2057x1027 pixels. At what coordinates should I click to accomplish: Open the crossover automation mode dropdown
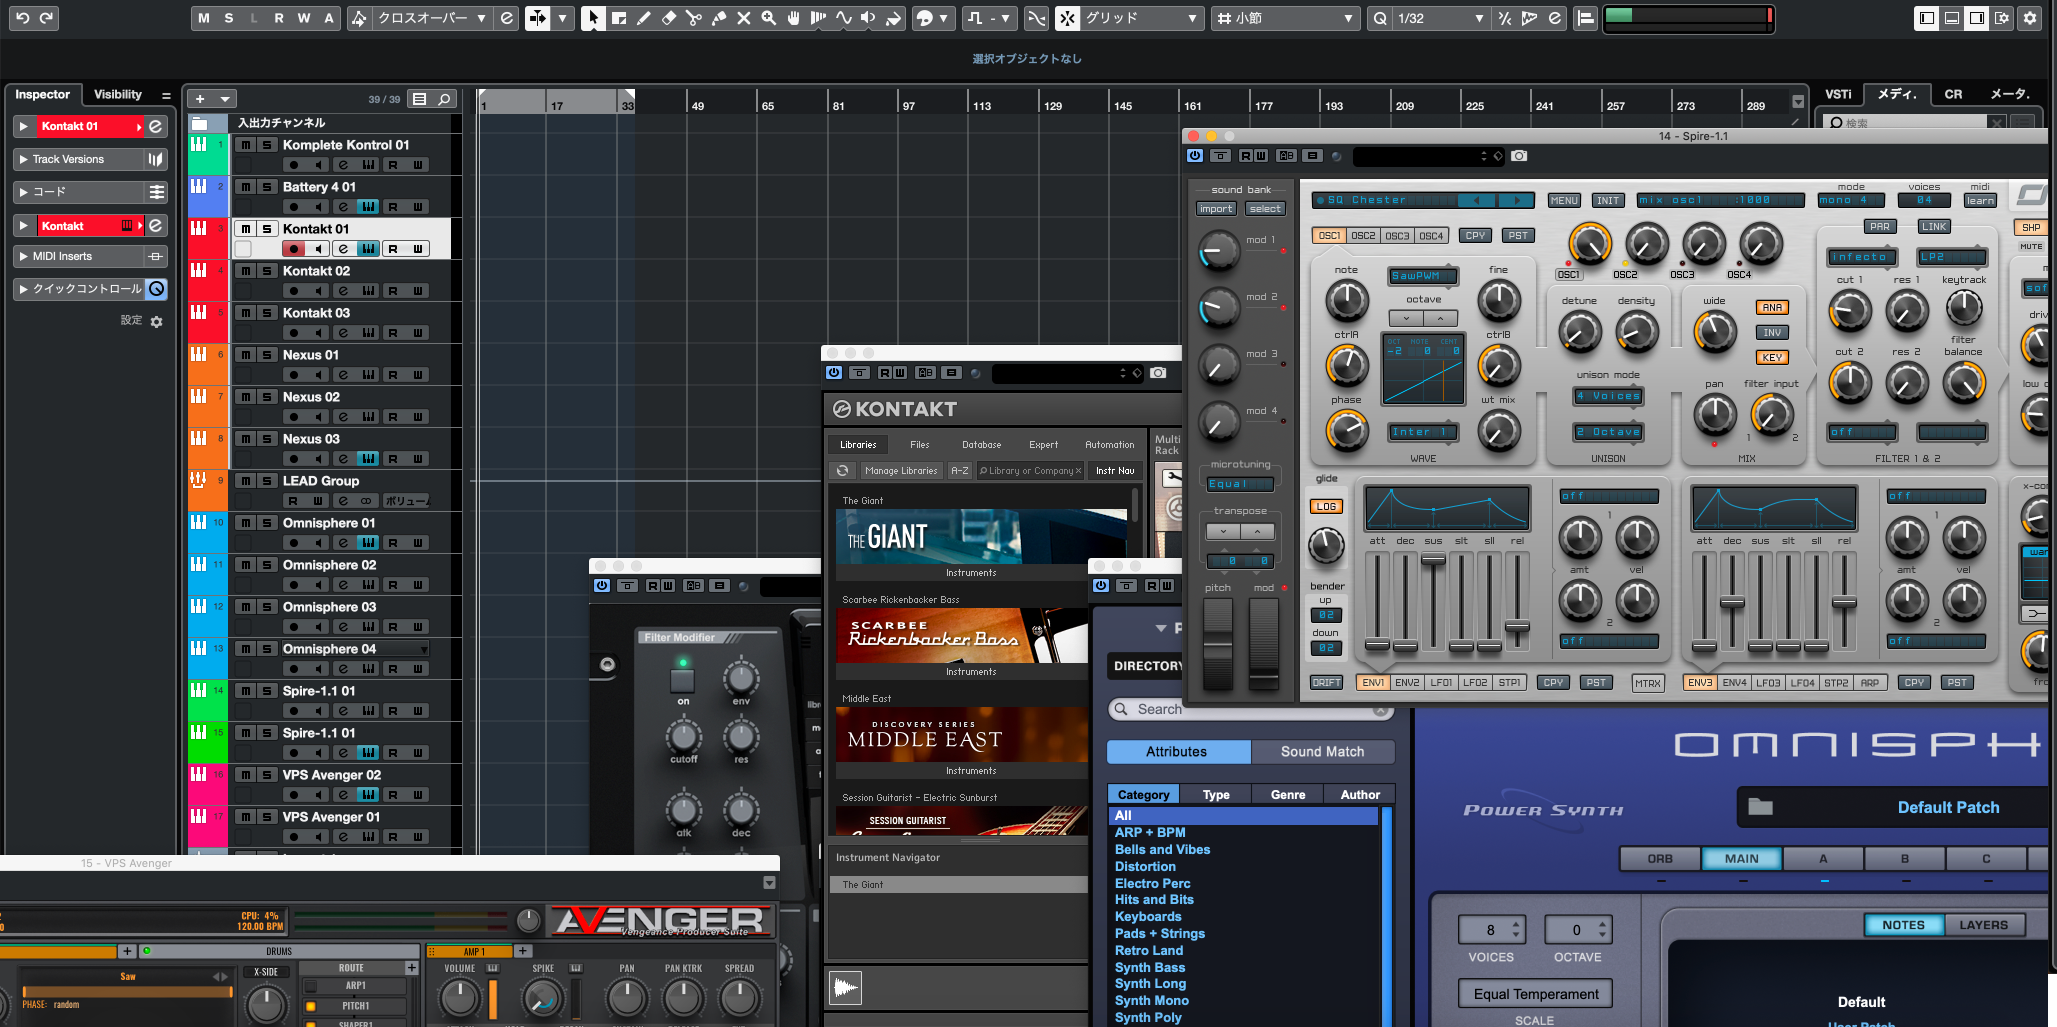[x=431, y=18]
